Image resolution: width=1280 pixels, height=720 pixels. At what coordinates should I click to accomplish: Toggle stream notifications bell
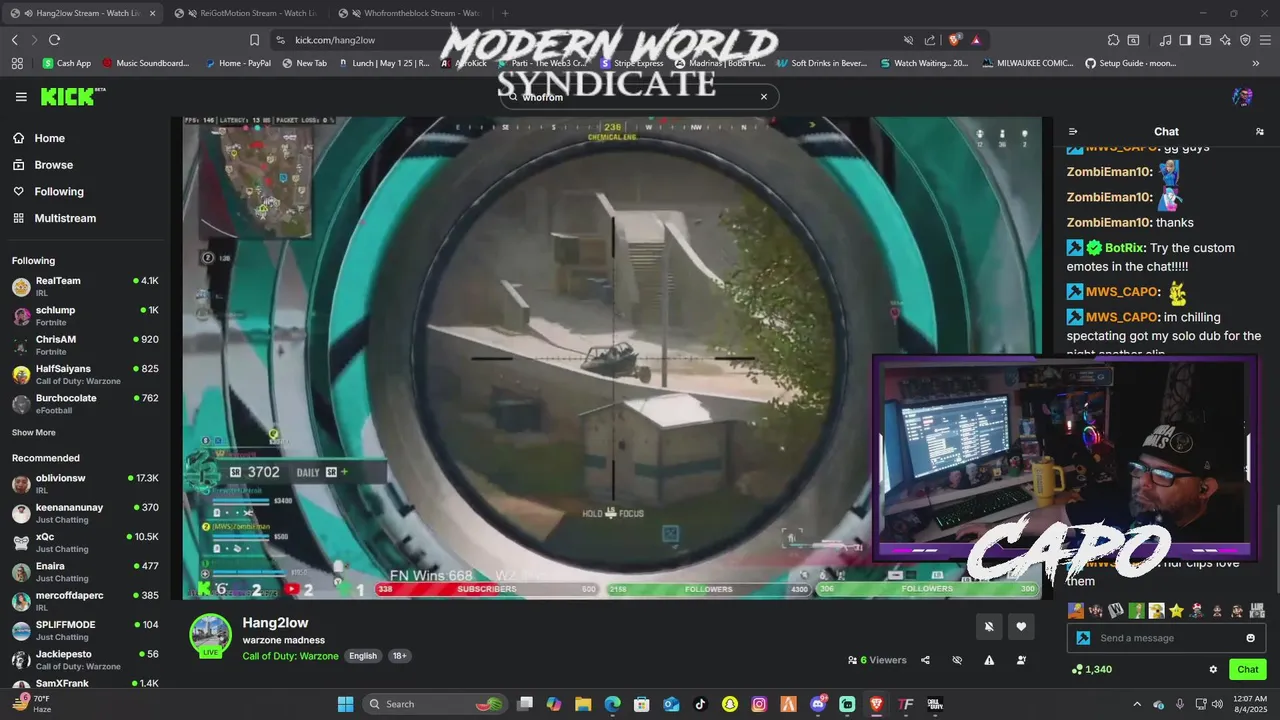point(989,627)
